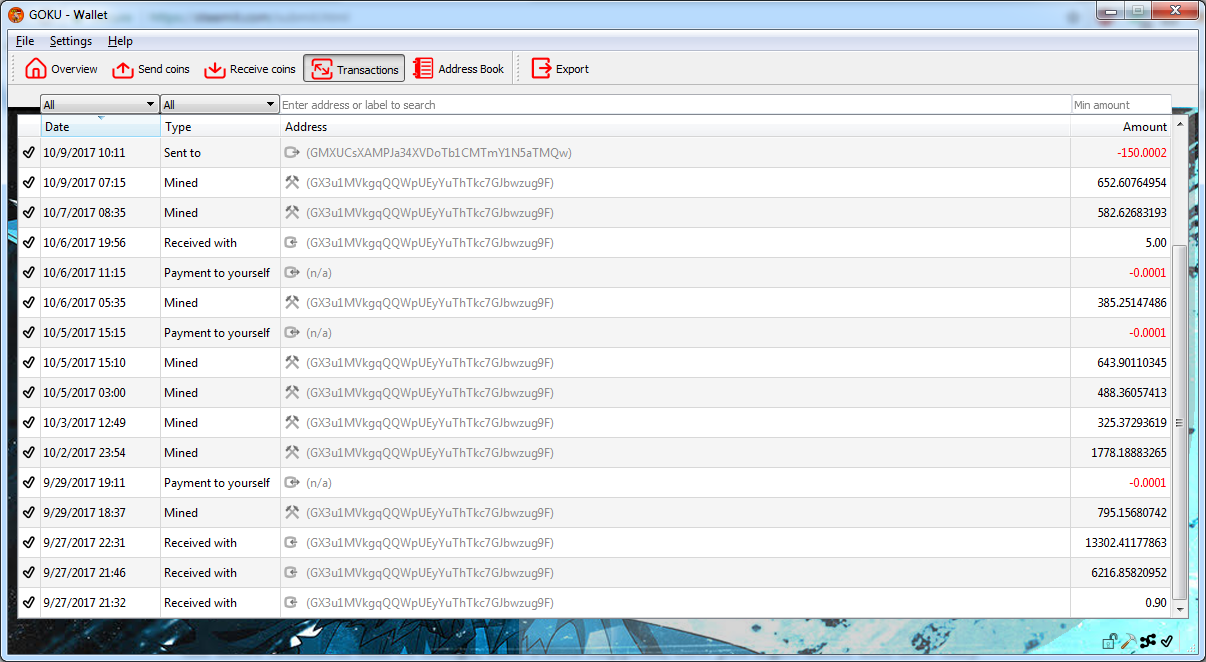Select the amount 13302.41177863

pos(1126,543)
